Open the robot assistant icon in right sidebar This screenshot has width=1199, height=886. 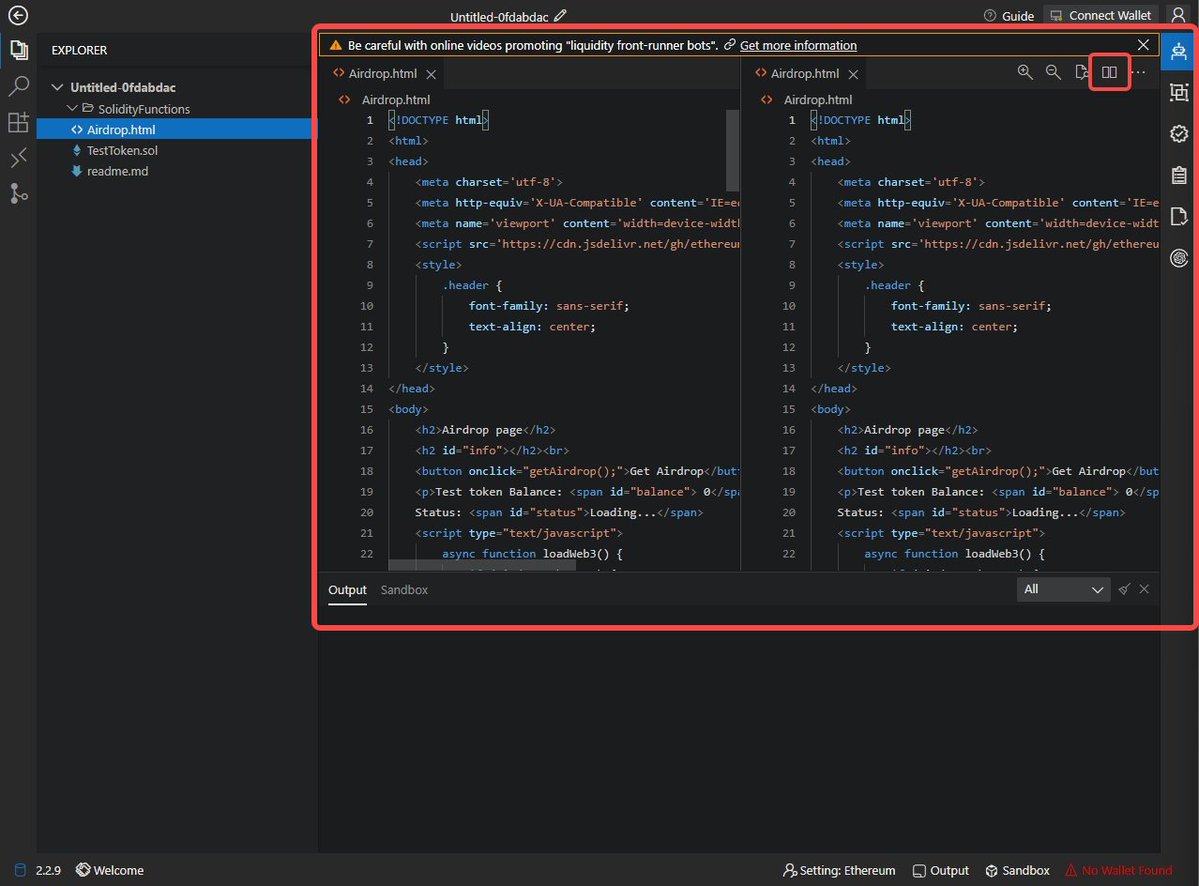click(1178, 51)
